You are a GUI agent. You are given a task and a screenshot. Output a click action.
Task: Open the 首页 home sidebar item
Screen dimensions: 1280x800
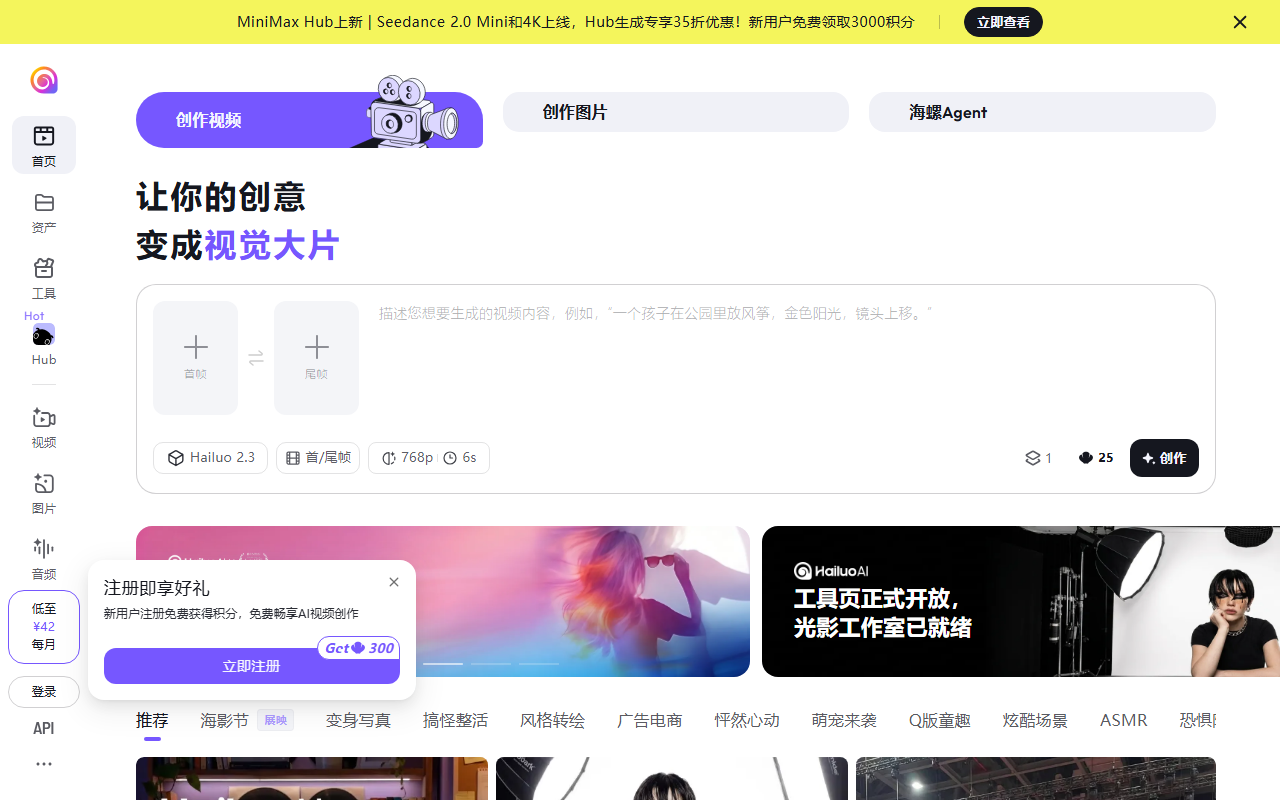(x=44, y=145)
